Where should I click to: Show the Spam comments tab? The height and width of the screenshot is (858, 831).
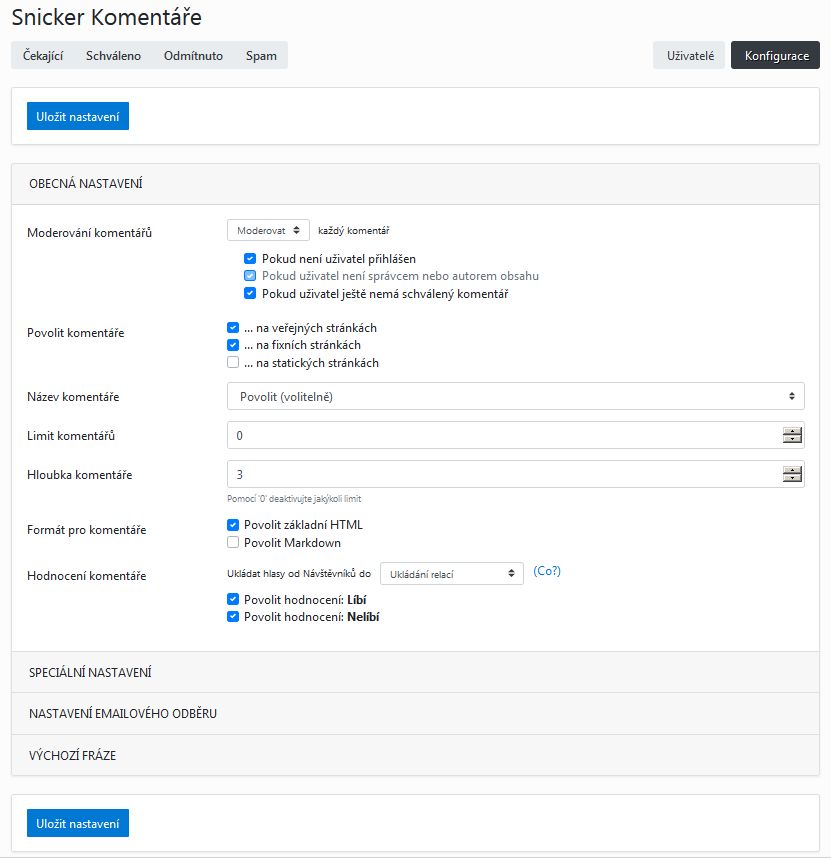click(x=261, y=56)
